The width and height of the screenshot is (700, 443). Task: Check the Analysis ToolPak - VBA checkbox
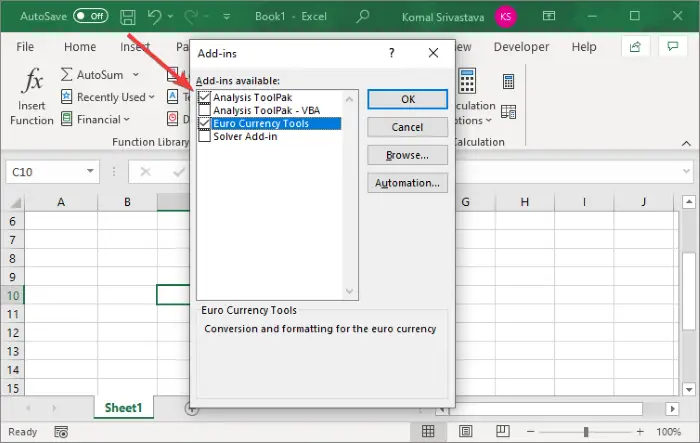pos(204,110)
